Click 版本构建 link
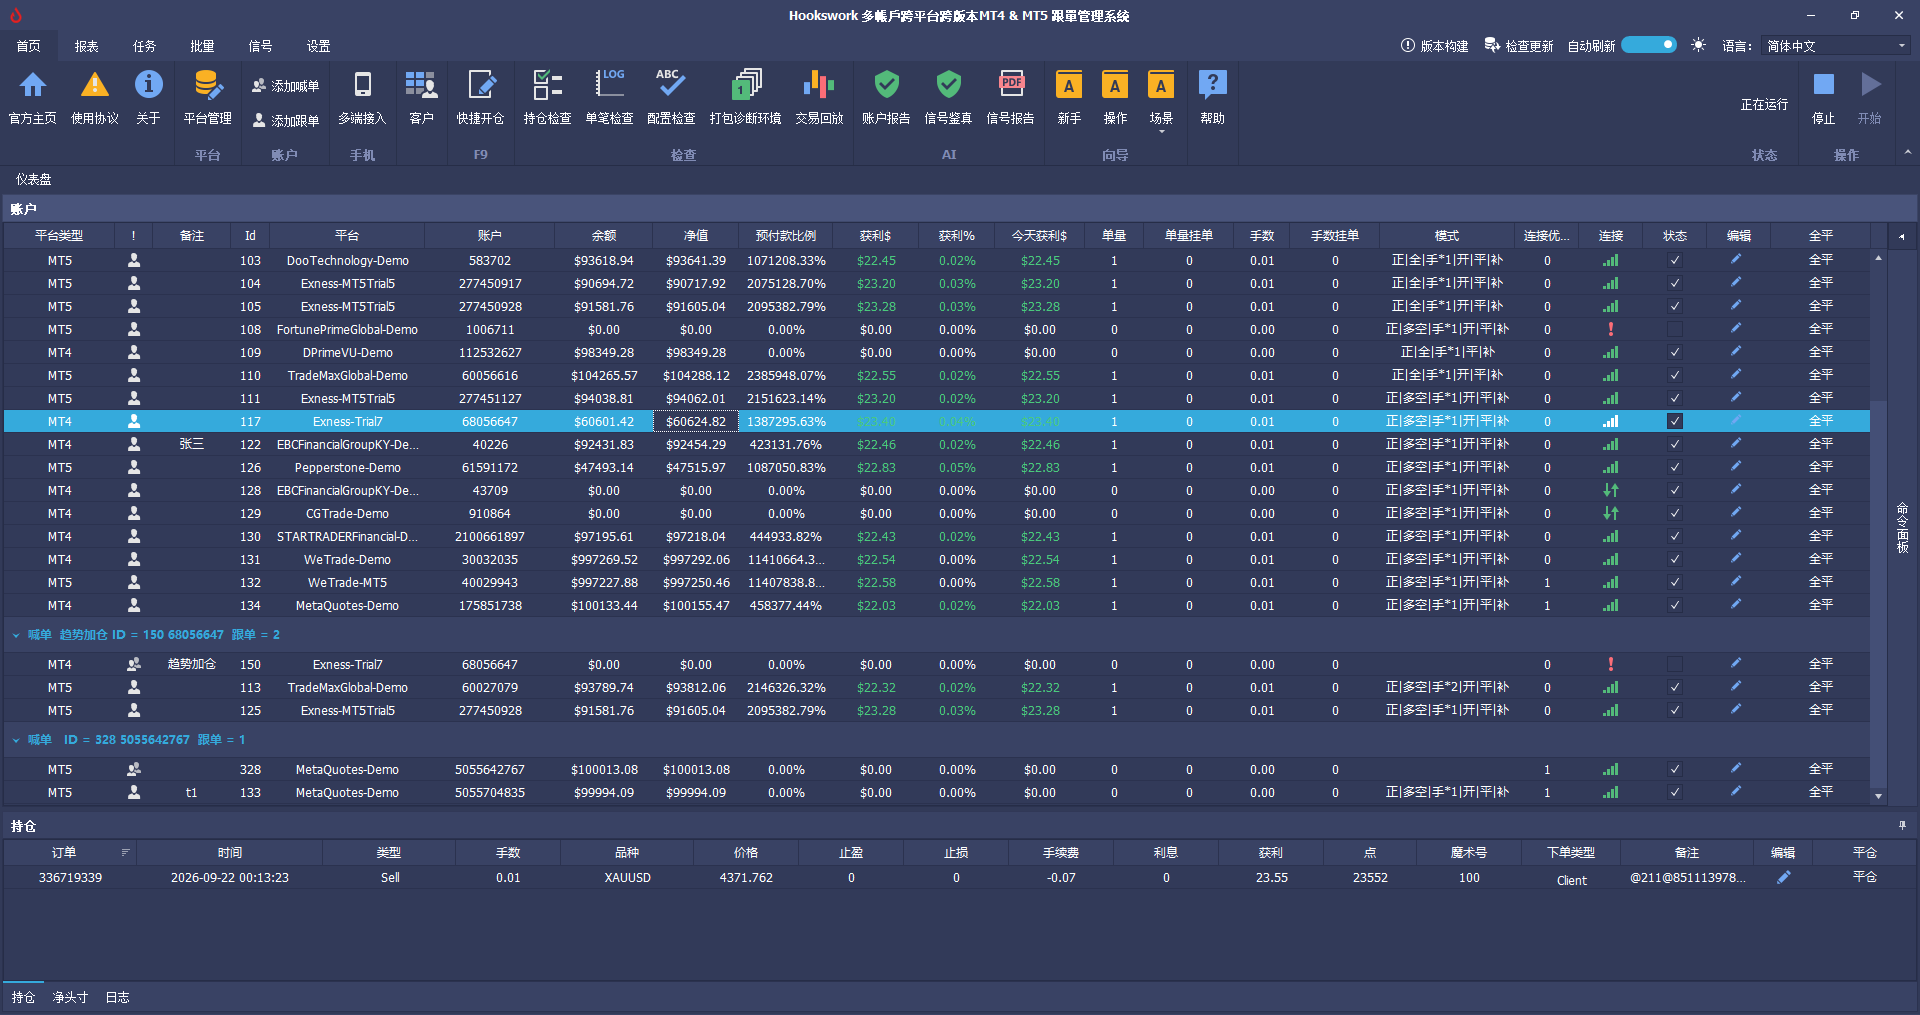Viewport: 1920px width, 1015px height. point(1435,46)
